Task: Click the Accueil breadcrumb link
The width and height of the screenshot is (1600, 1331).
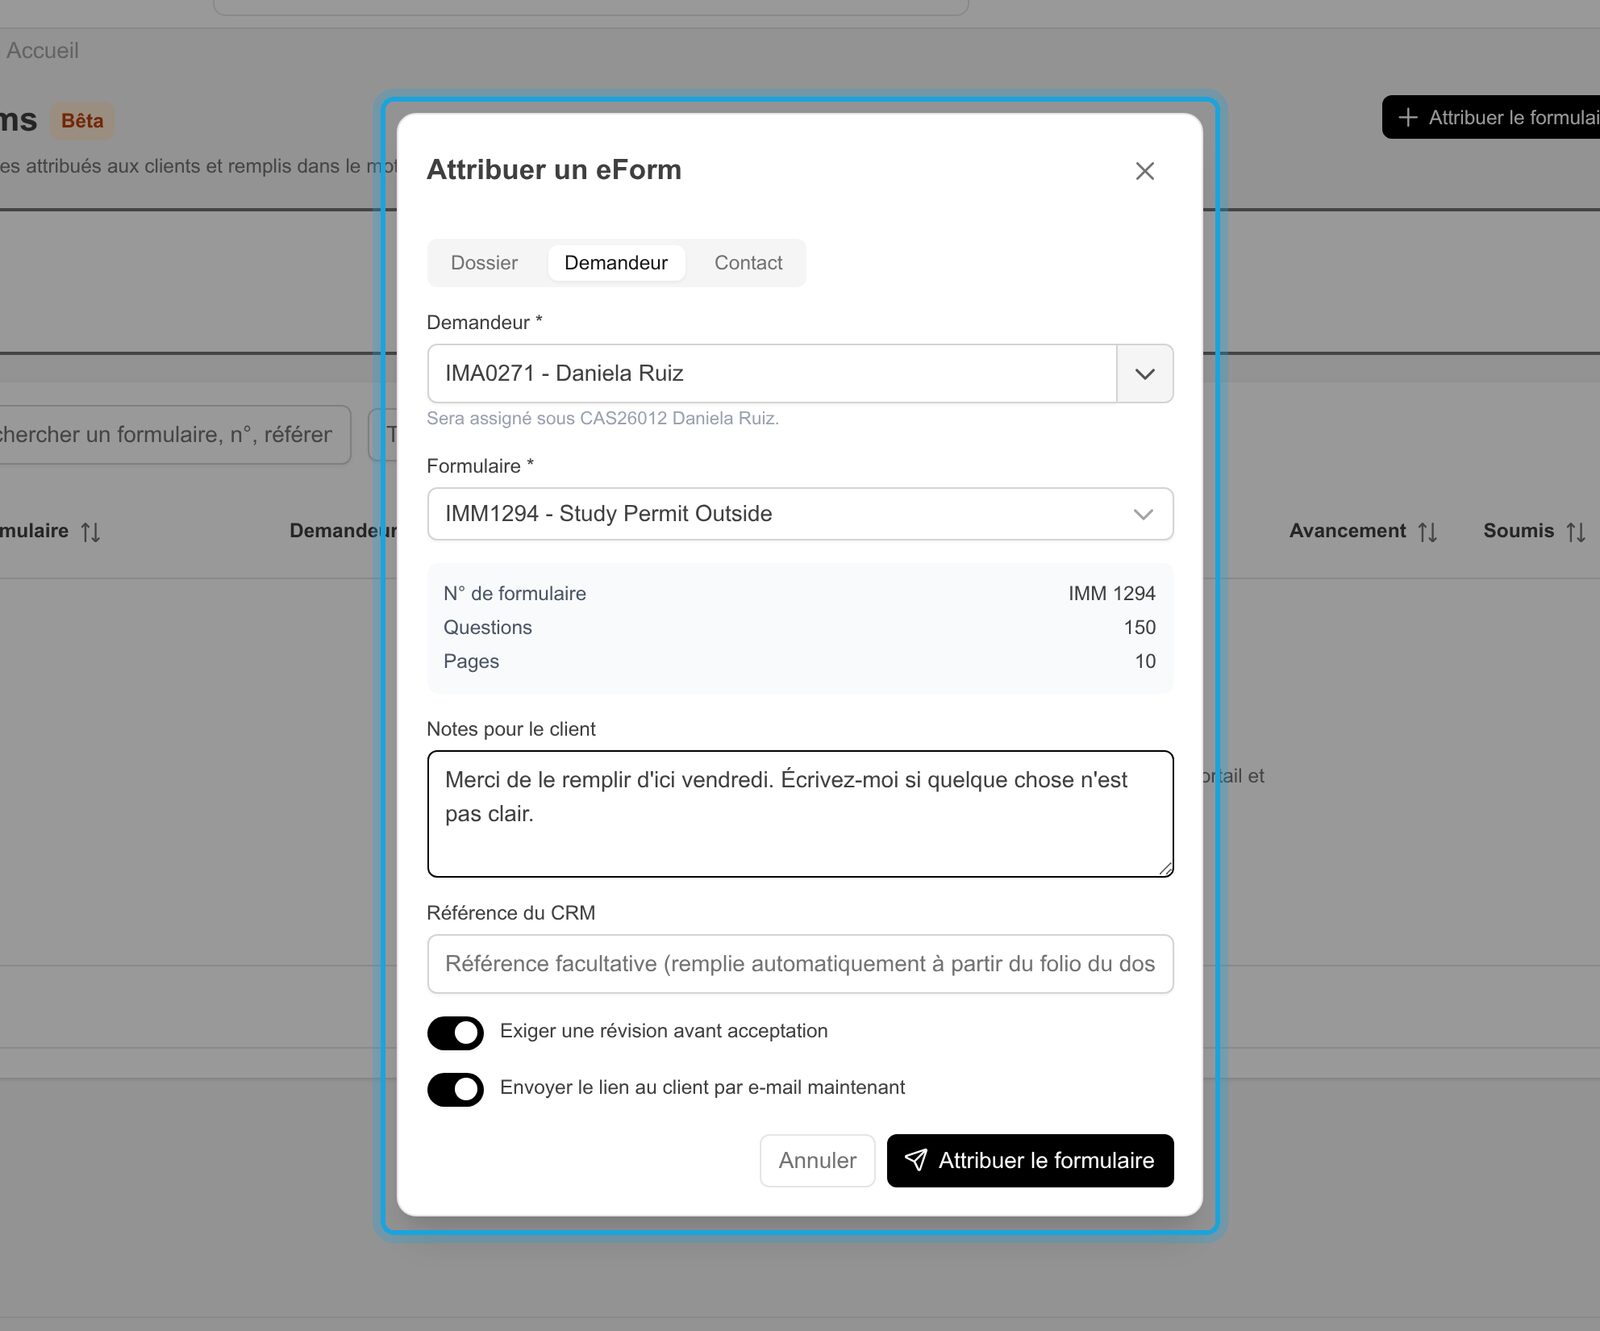Action: click(42, 50)
